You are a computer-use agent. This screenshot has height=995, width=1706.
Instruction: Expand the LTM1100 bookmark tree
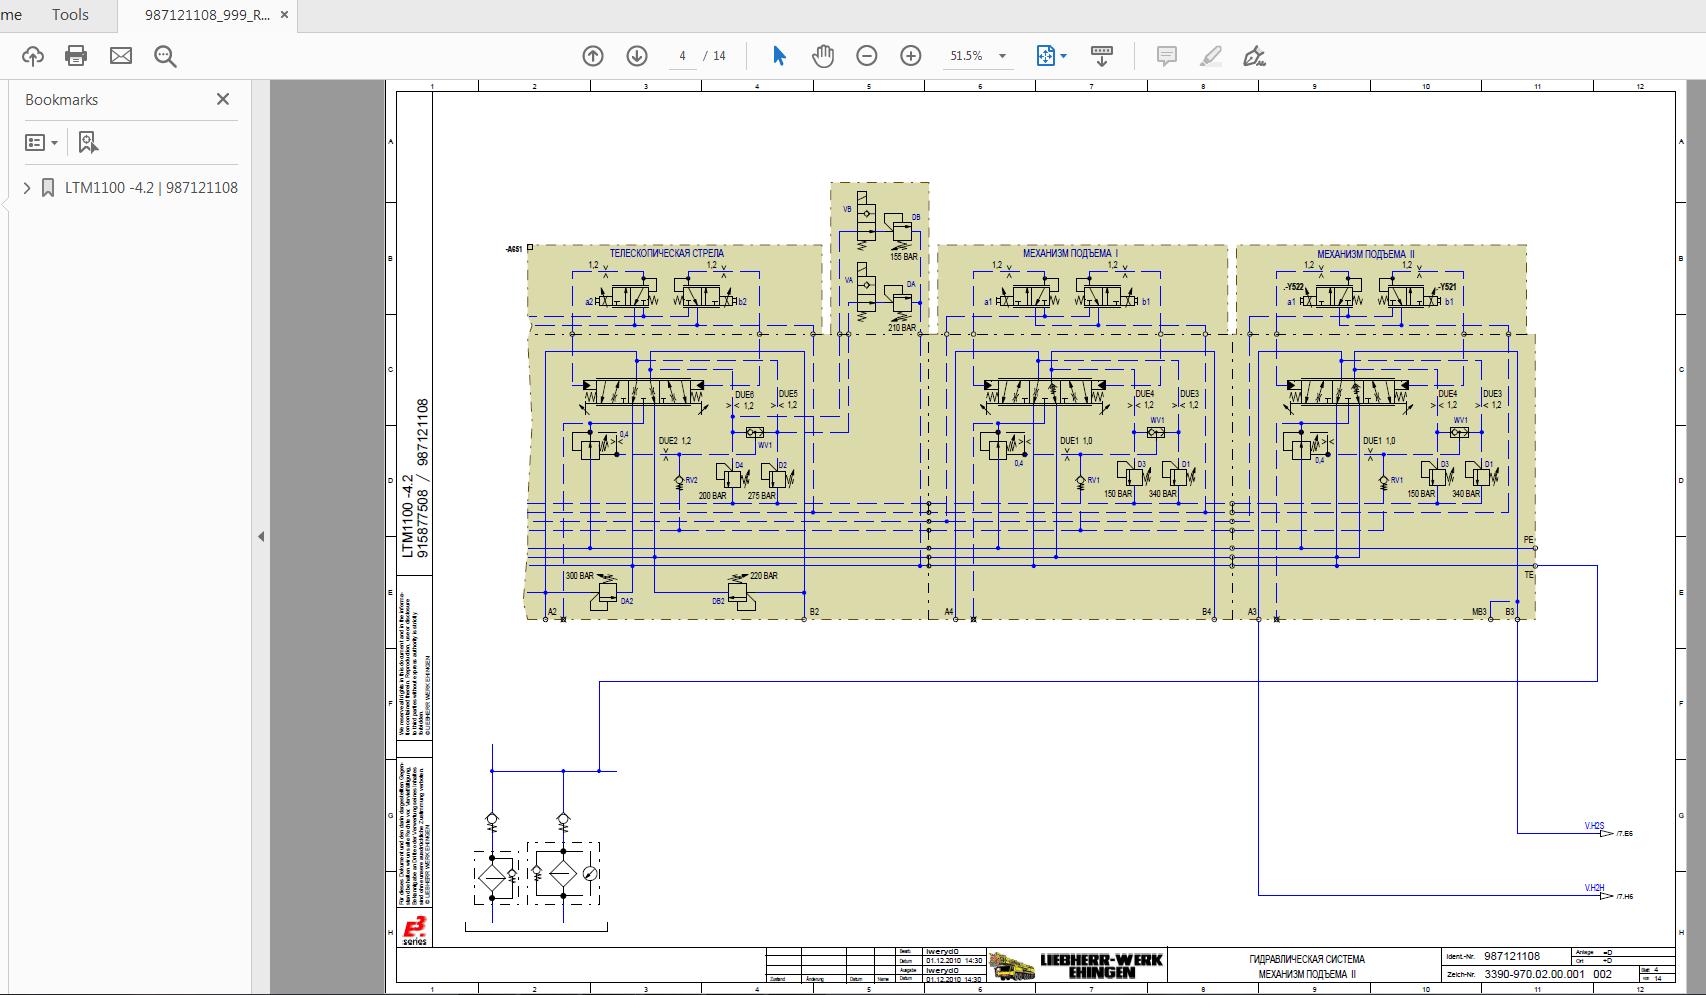pos(26,187)
